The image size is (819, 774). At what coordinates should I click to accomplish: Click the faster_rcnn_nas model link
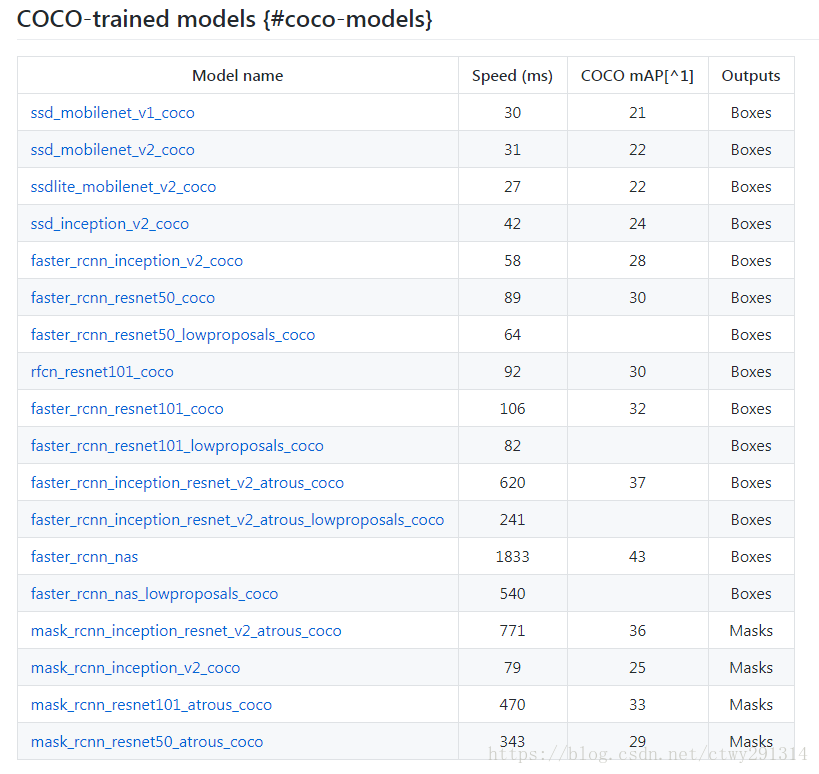[x=84, y=557]
